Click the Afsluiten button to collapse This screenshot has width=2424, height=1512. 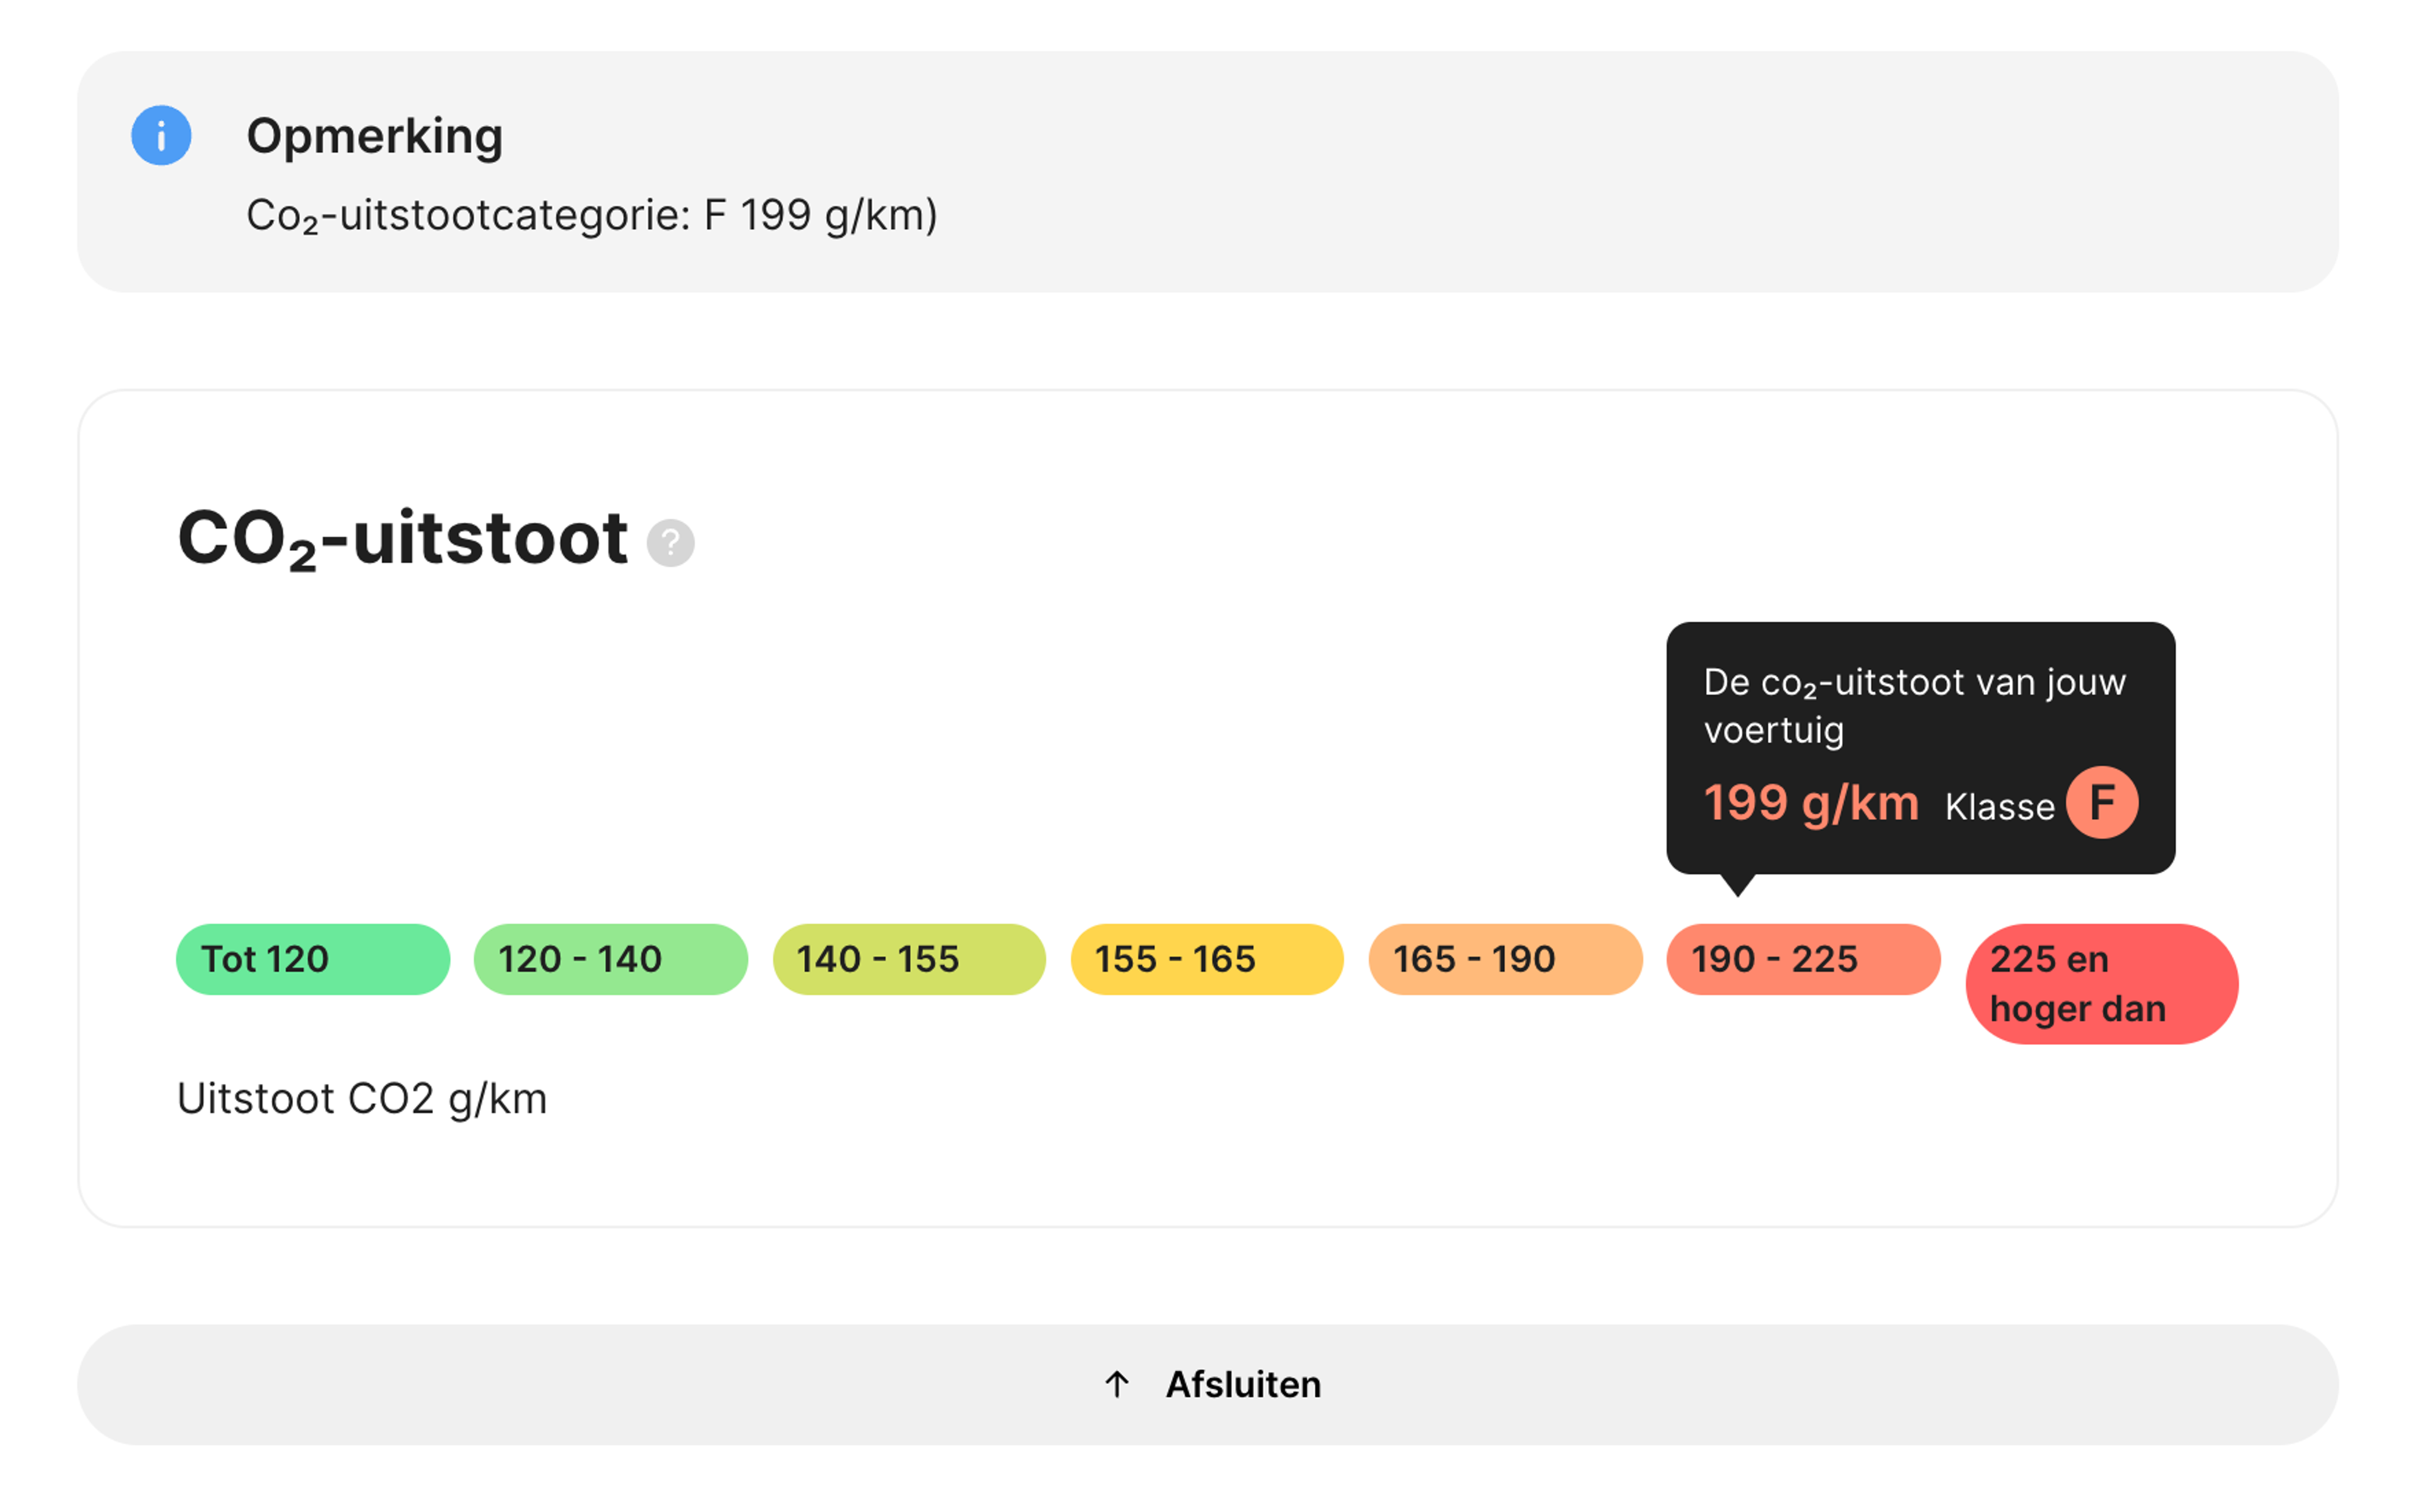pos(1208,1385)
